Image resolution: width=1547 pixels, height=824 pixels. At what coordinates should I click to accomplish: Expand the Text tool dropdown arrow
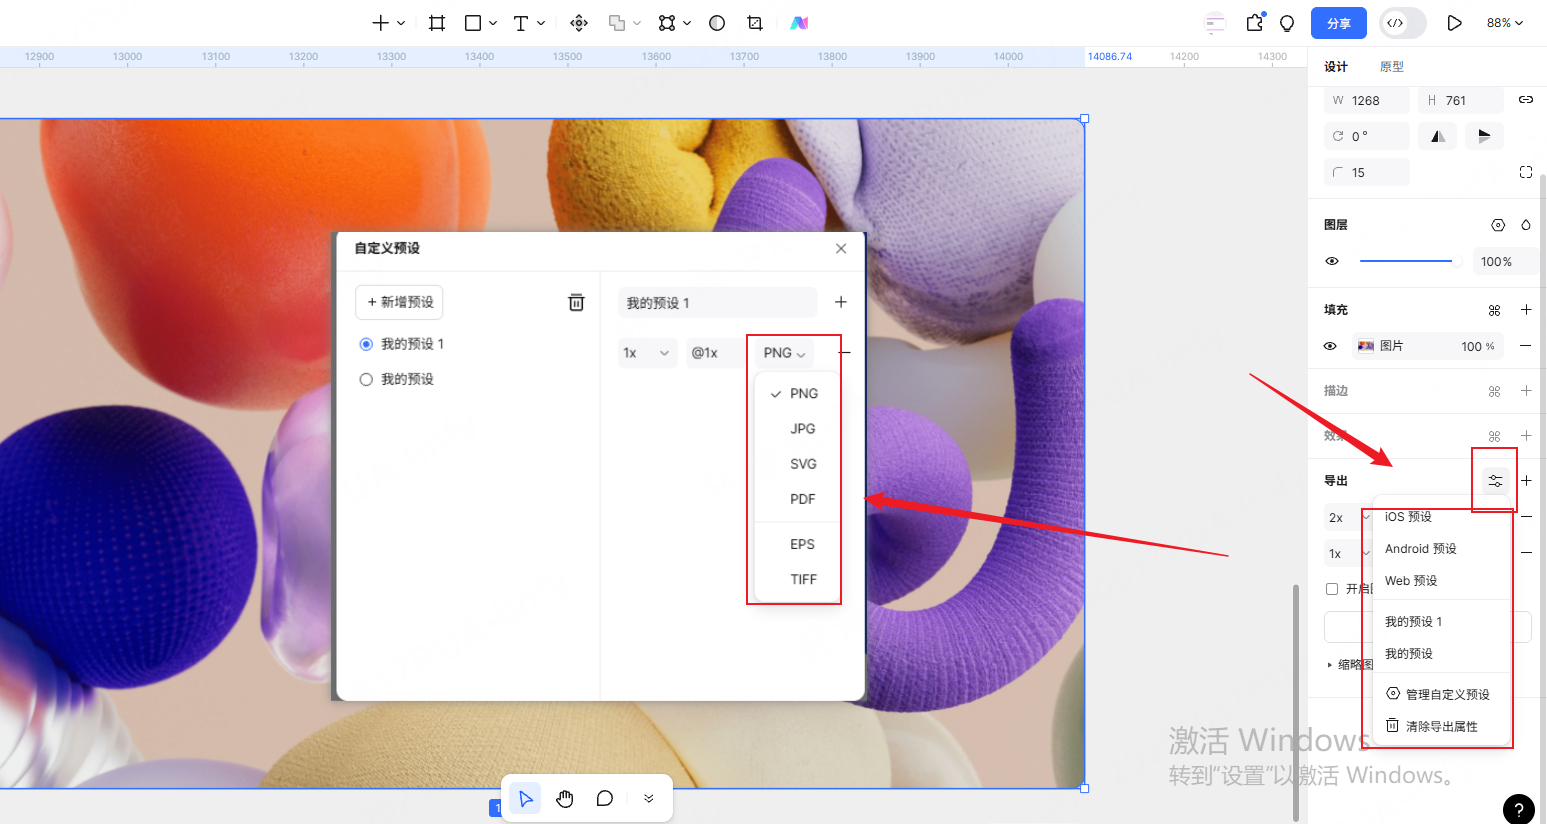pyautogui.click(x=541, y=23)
